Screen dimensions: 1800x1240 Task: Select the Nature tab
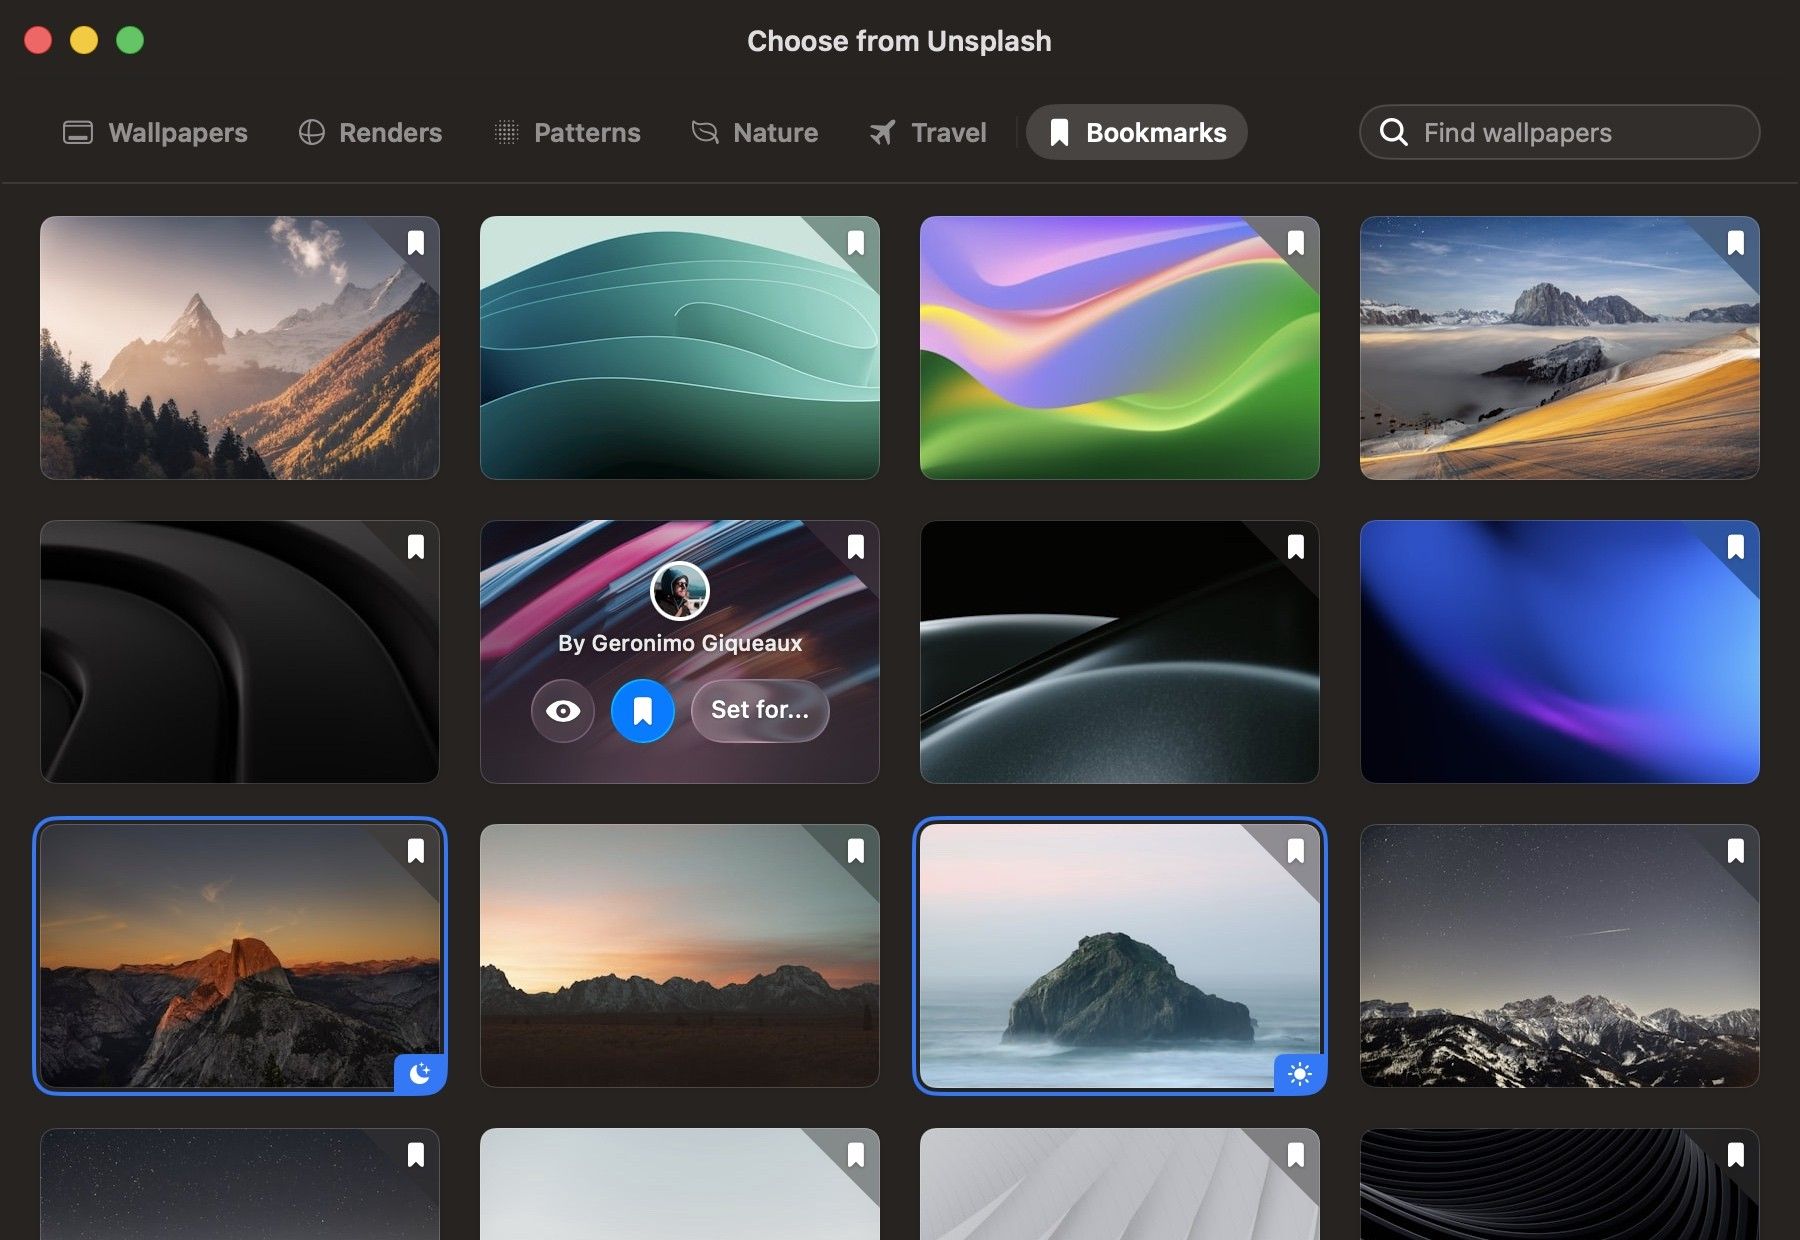pyautogui.click(x=755, y=132)
